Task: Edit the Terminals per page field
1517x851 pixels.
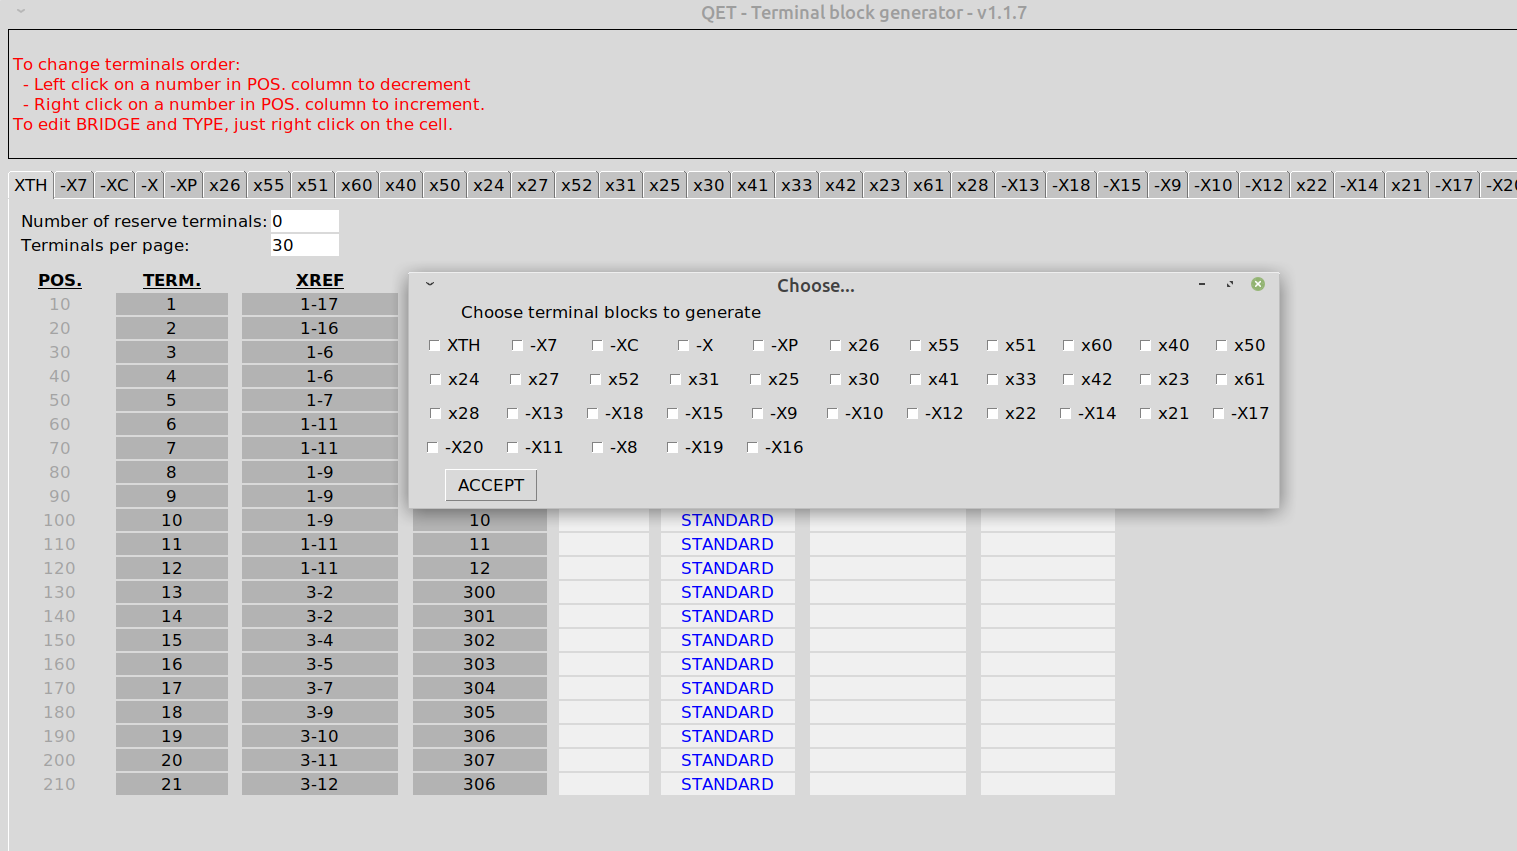Action: (x=304, y=245)
